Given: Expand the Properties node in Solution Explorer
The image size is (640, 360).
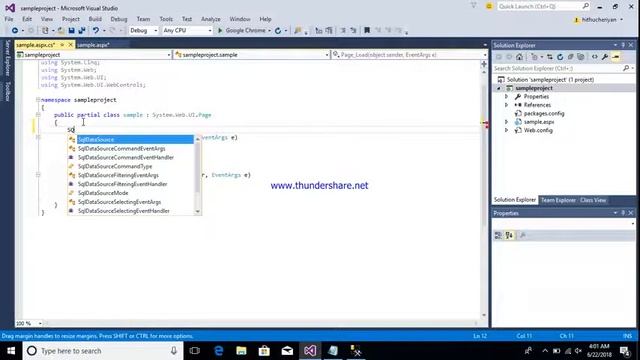Looking at the screenshot, I should coord(507,97).
